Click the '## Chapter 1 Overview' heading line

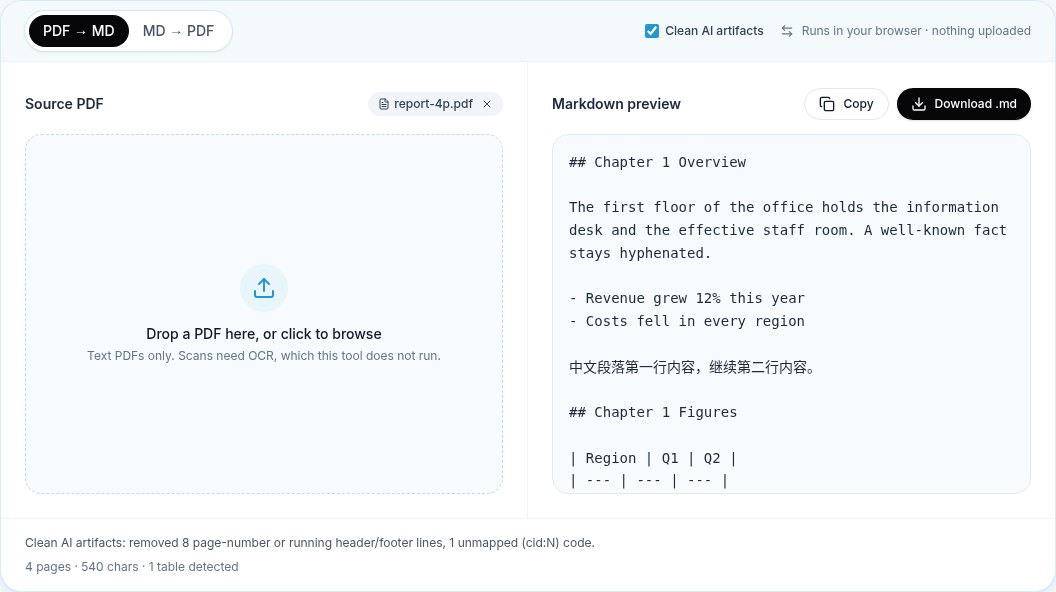click(x=657, y=162)
